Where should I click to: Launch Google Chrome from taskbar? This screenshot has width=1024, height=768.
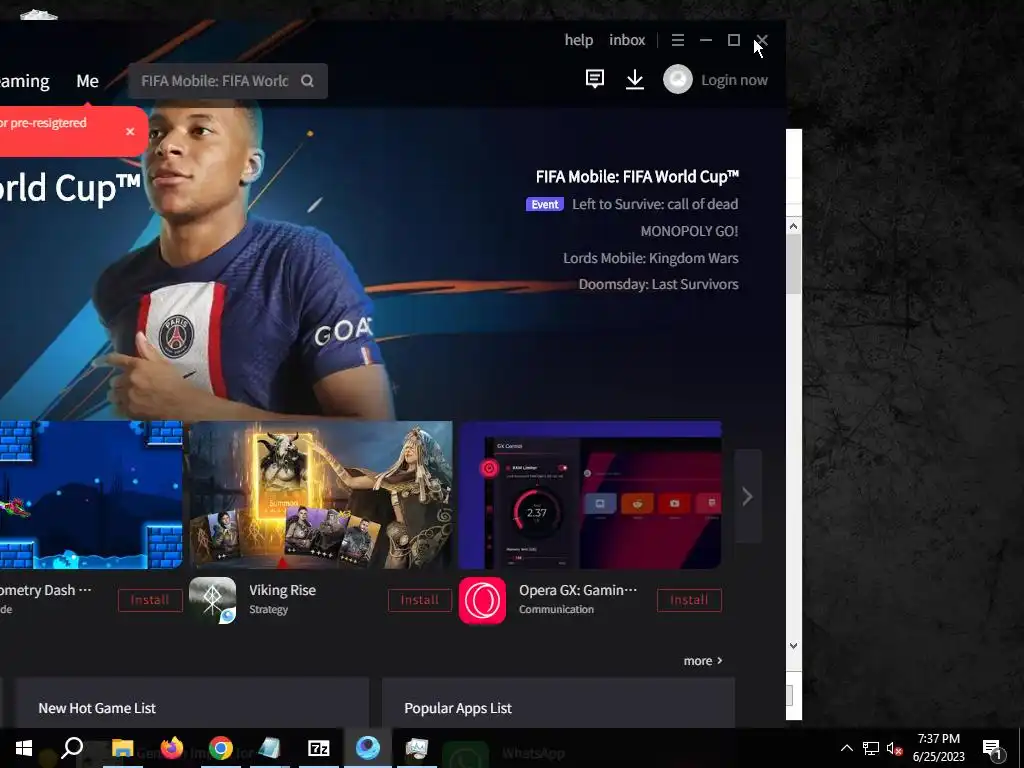(x=221, y=748)
